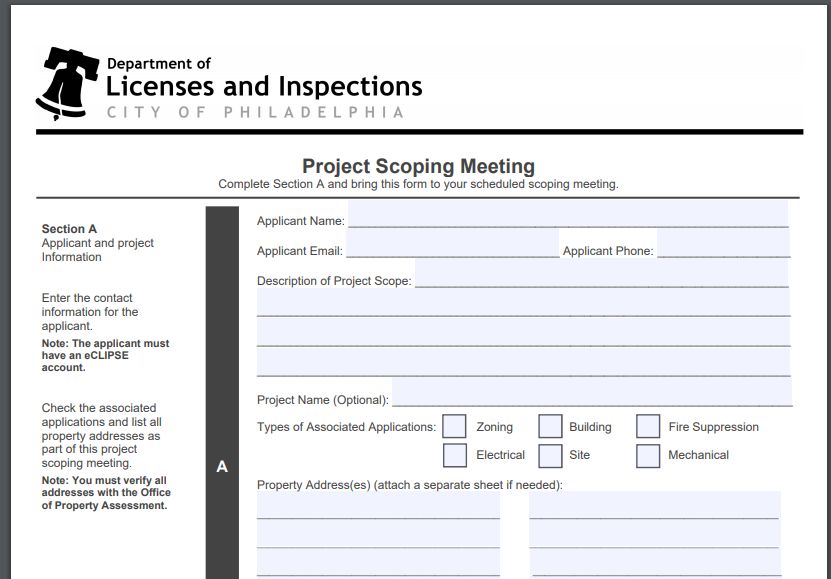This screenshot has height=579, width=831.
Task: Click the "Applicant and project Information" text
Action: [x=98, y=250]
